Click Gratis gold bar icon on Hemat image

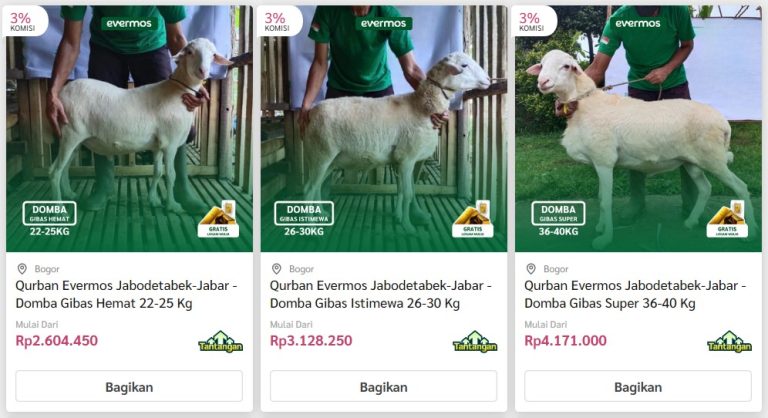[218, 219]
